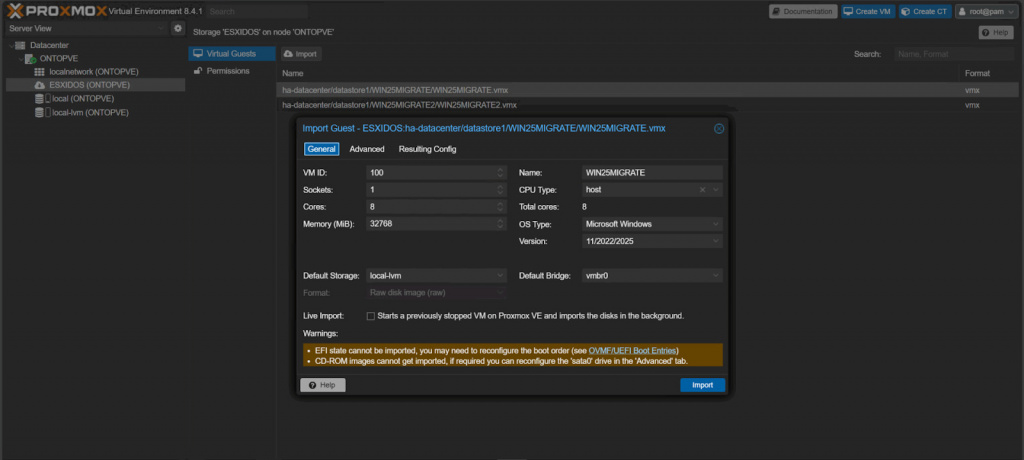Open the Server View dropdown

pyautogui.click(x=86, y=29)
